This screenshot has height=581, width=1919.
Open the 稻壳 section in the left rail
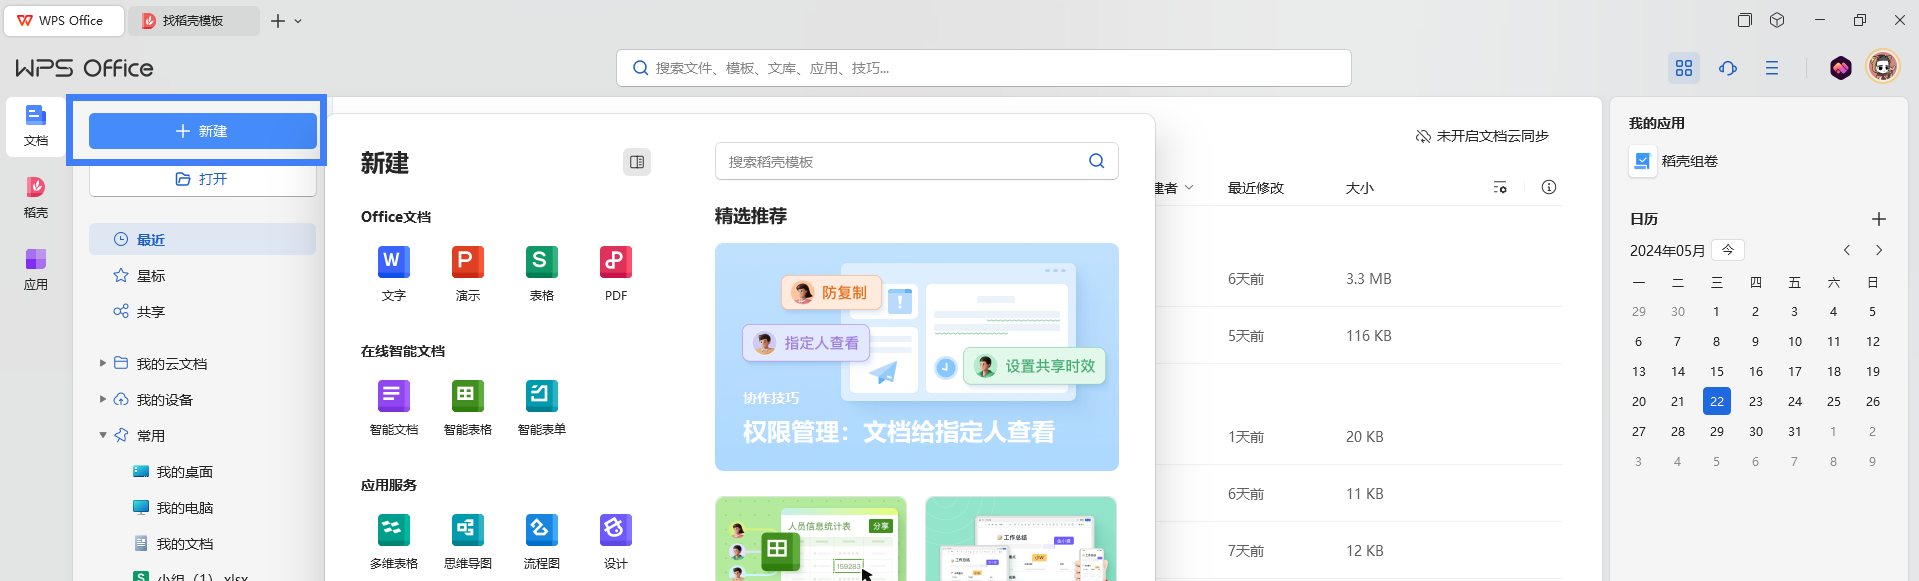click(x=36, y=198)
